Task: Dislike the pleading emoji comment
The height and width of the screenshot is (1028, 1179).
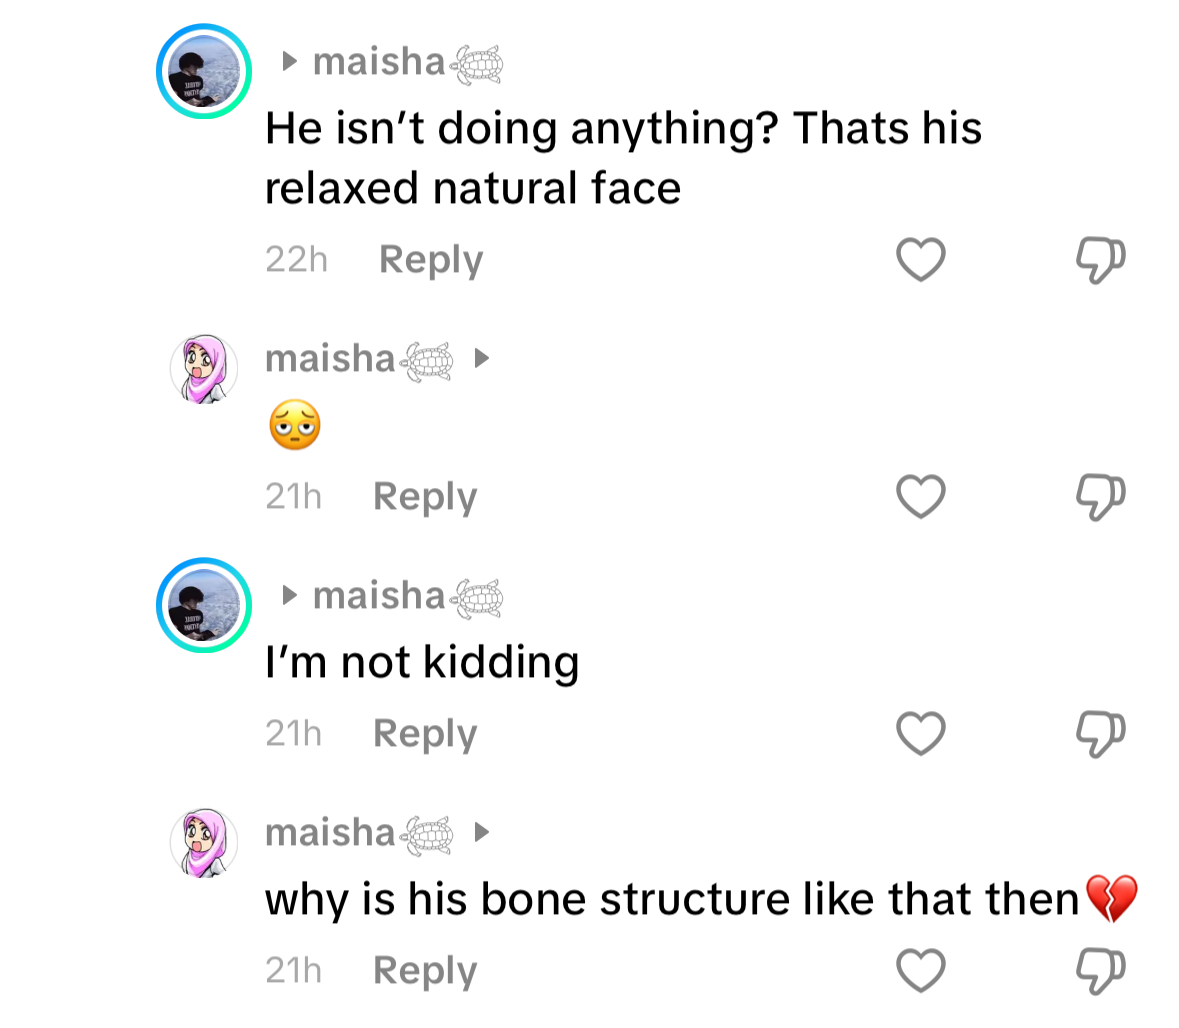Action: (x=1100, y=497)
